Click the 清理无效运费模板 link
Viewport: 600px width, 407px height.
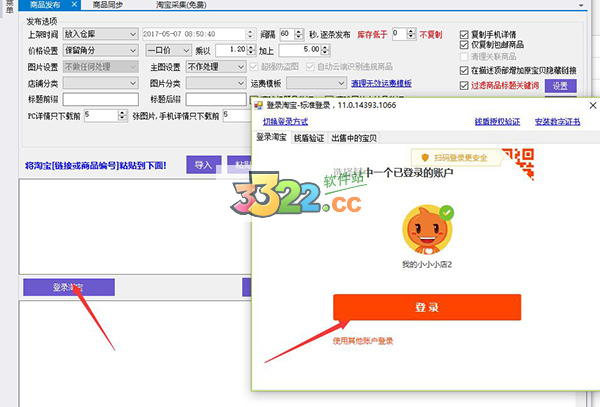[381, 83]
